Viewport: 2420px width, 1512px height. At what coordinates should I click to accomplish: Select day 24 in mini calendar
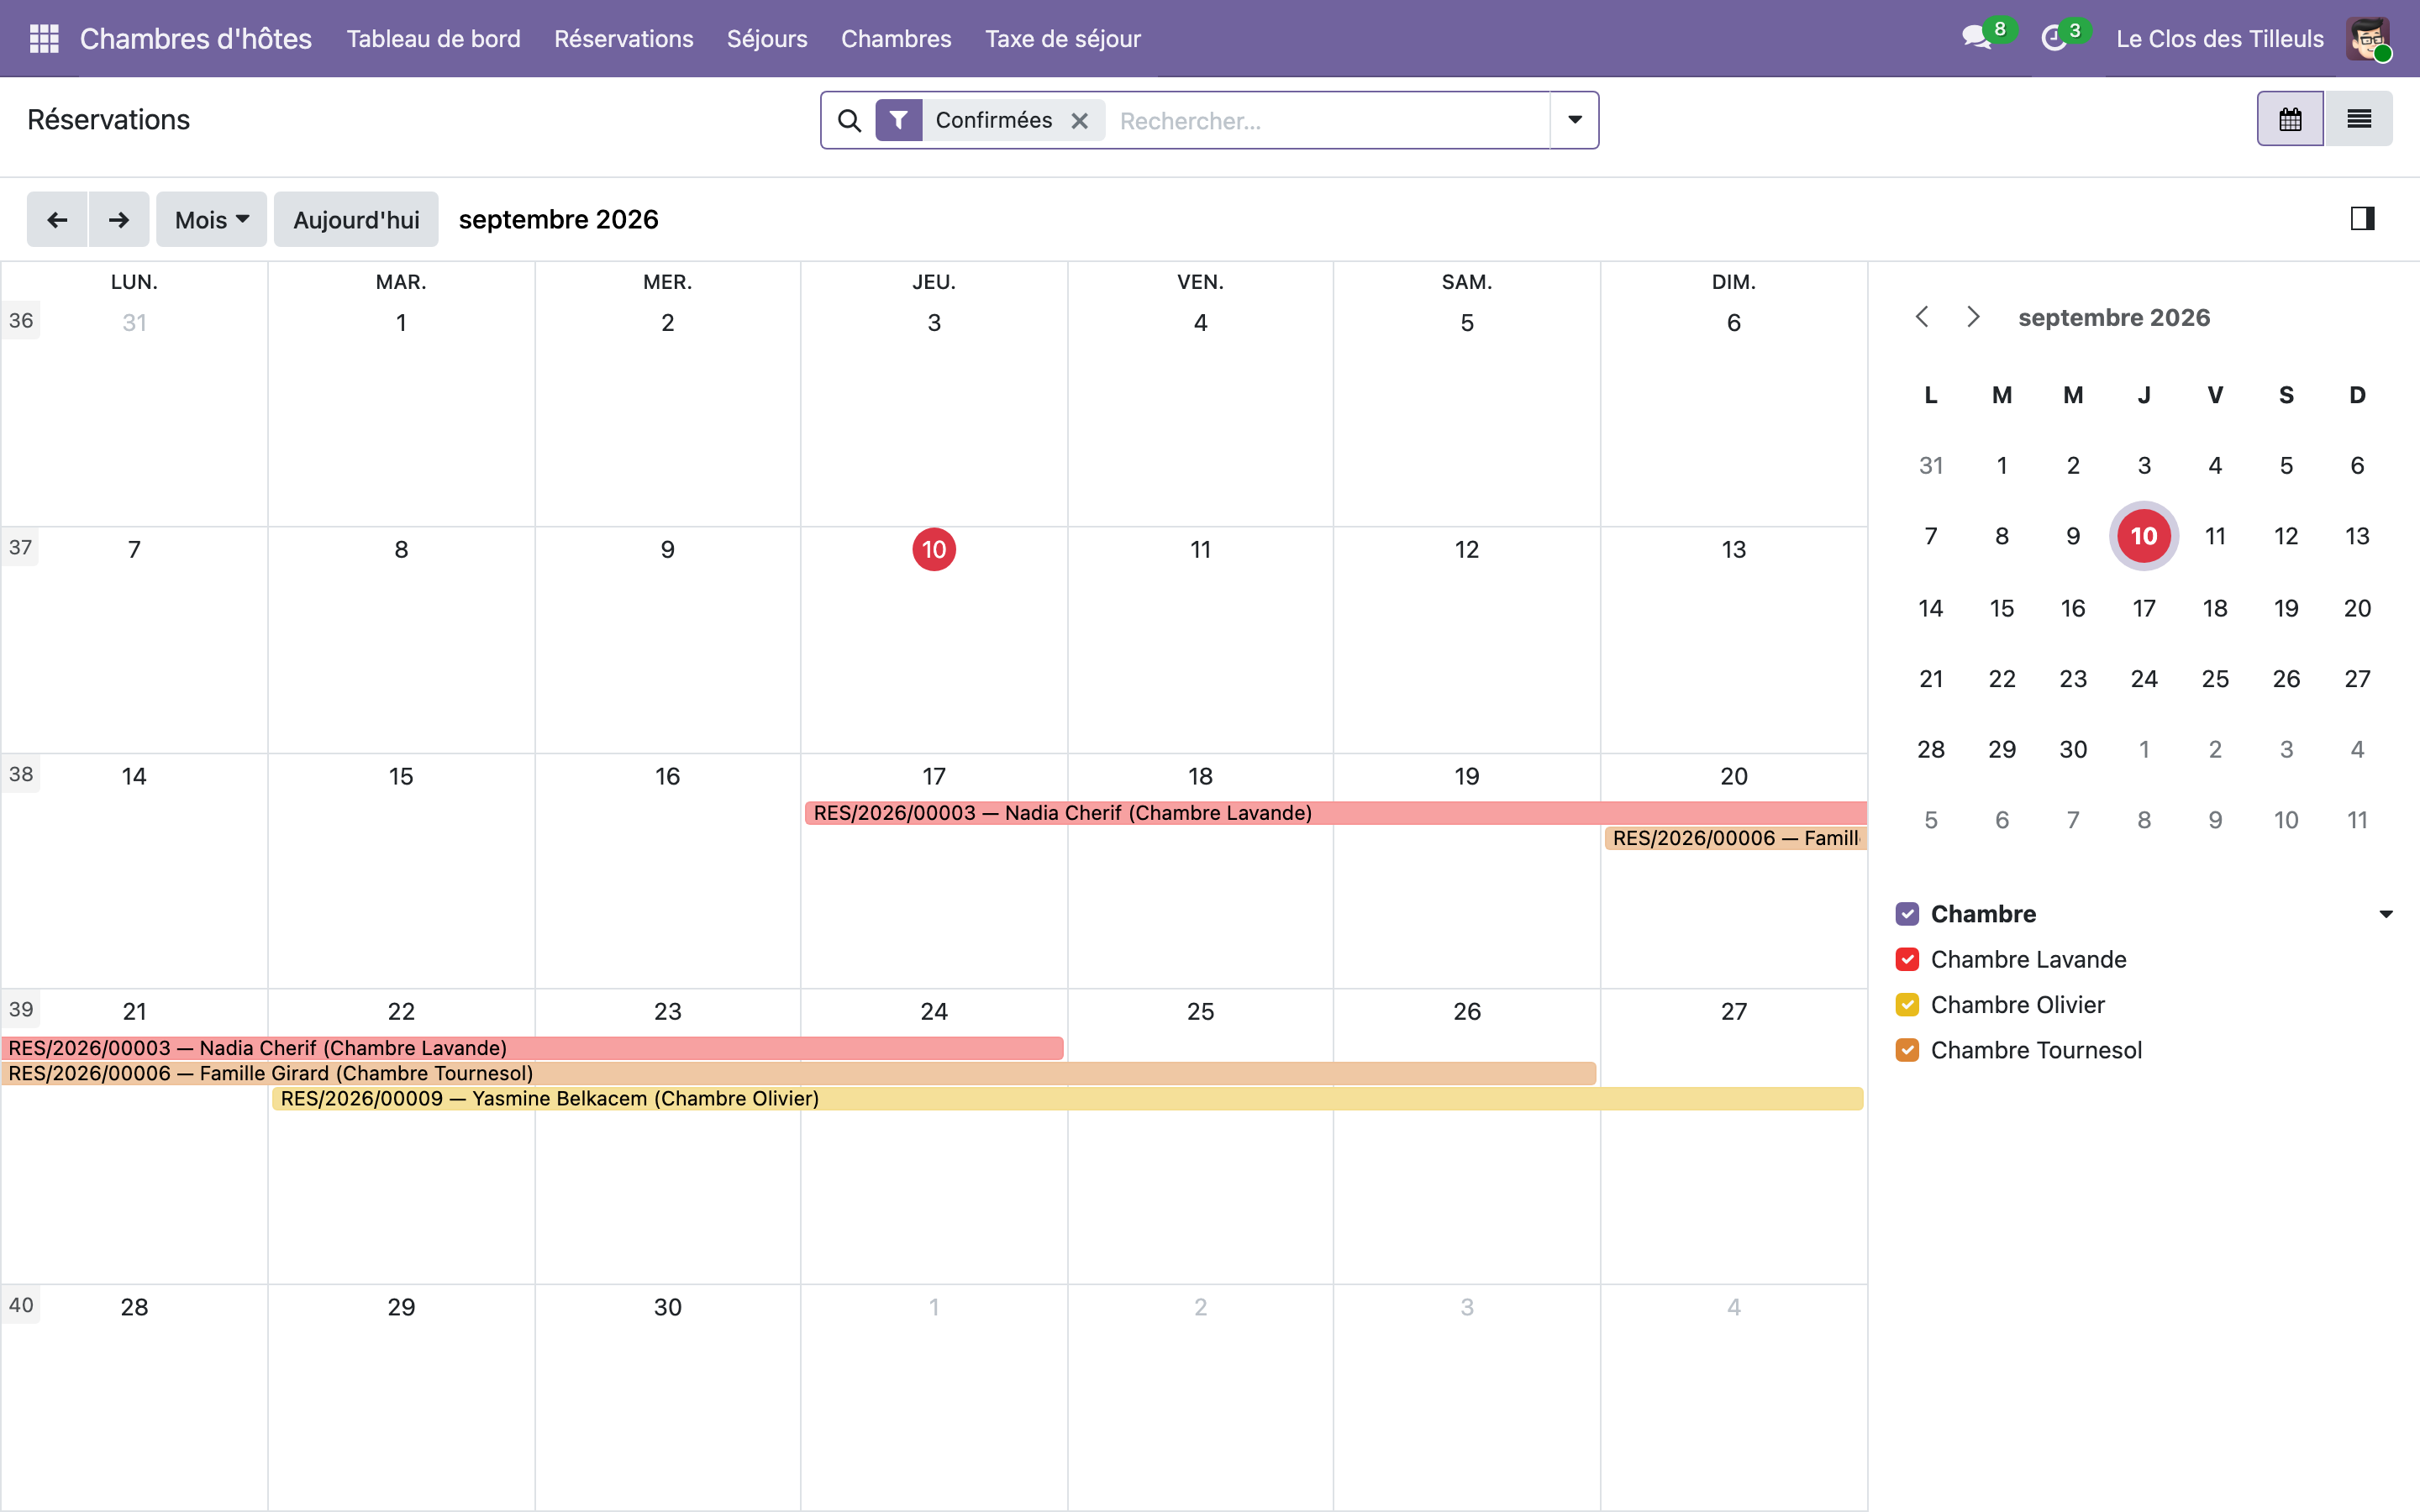tap(2143, 679)
